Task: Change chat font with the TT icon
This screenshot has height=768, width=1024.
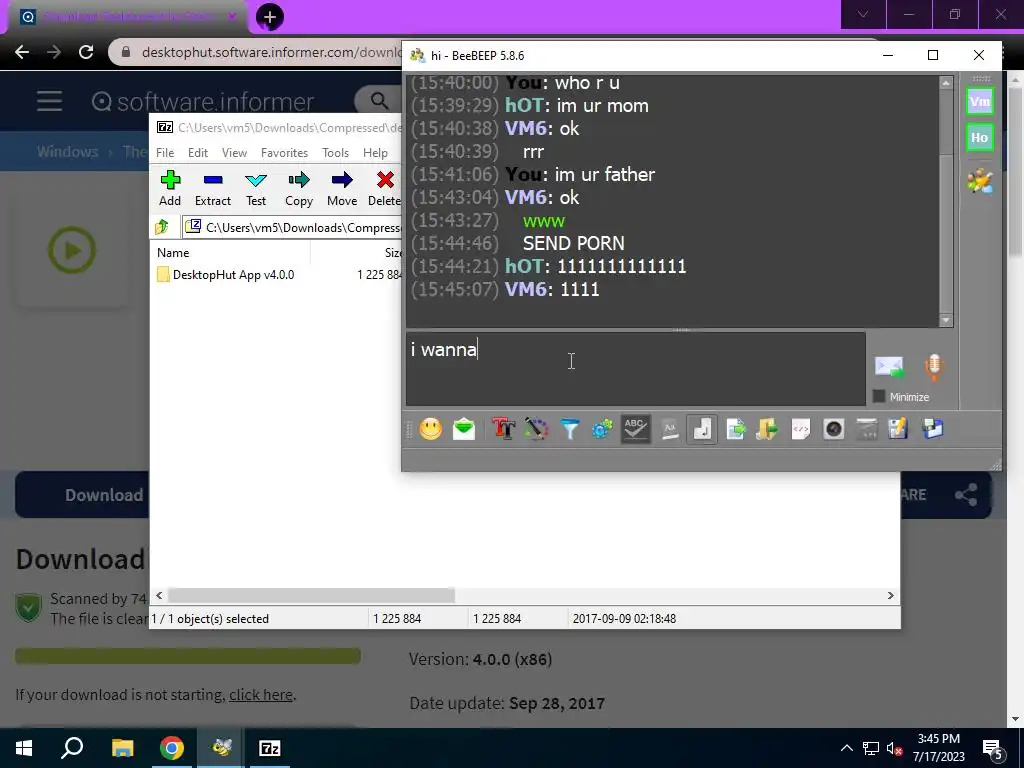Action: click(504, 429)
